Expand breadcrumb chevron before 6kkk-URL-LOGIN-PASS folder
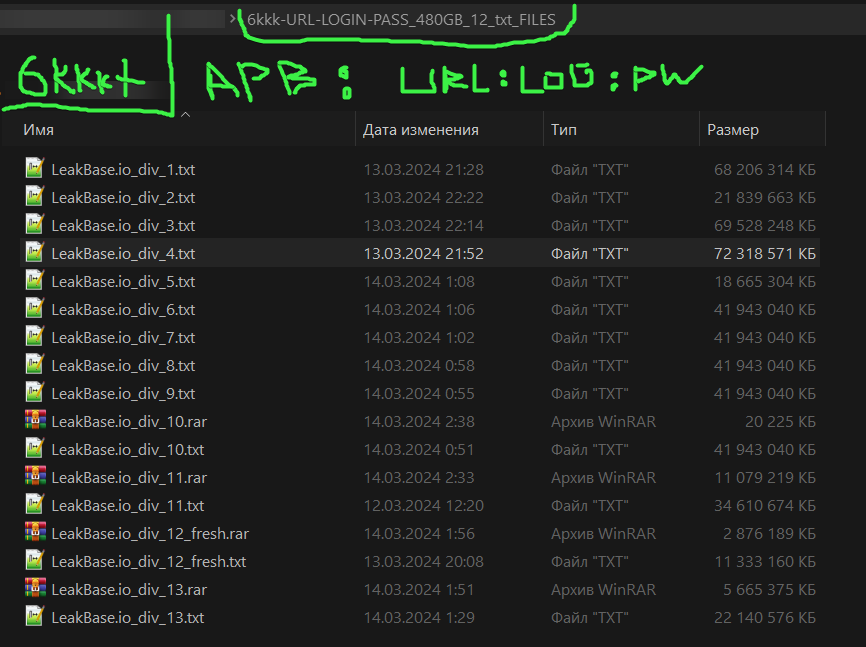Screen dimensions: 866x647 click(x=233, y=19)
